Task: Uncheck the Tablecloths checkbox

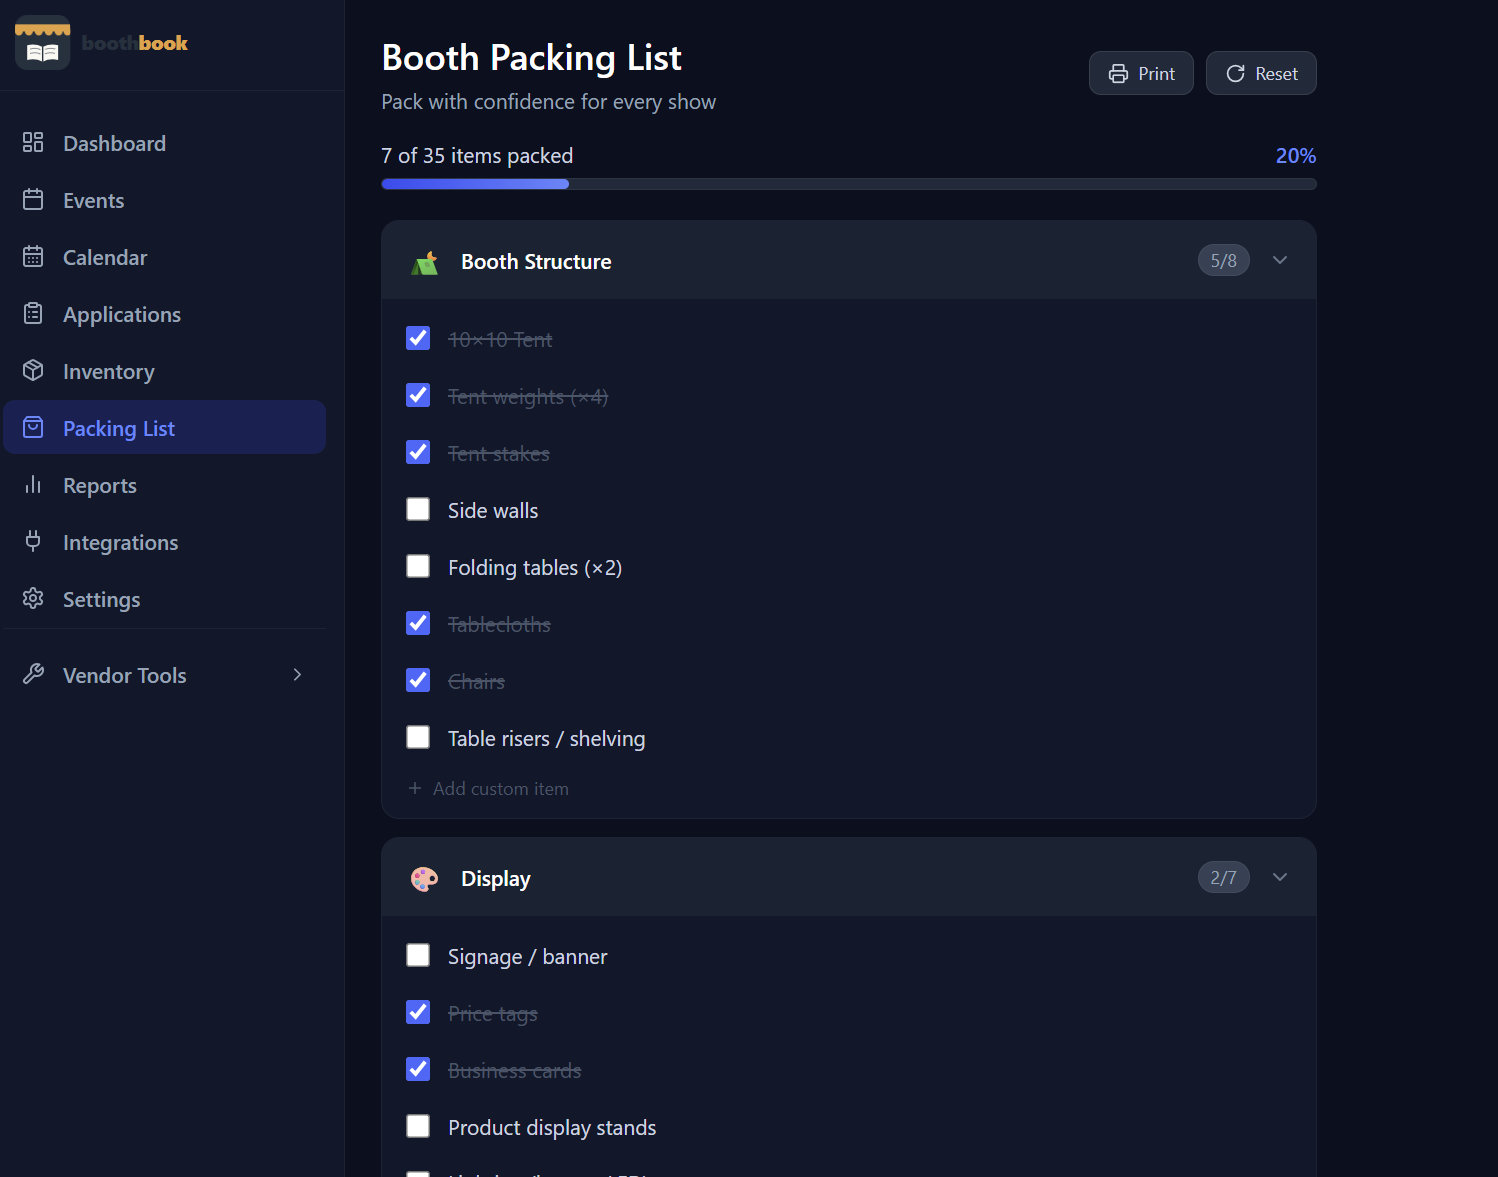Action: click(418, 623)
